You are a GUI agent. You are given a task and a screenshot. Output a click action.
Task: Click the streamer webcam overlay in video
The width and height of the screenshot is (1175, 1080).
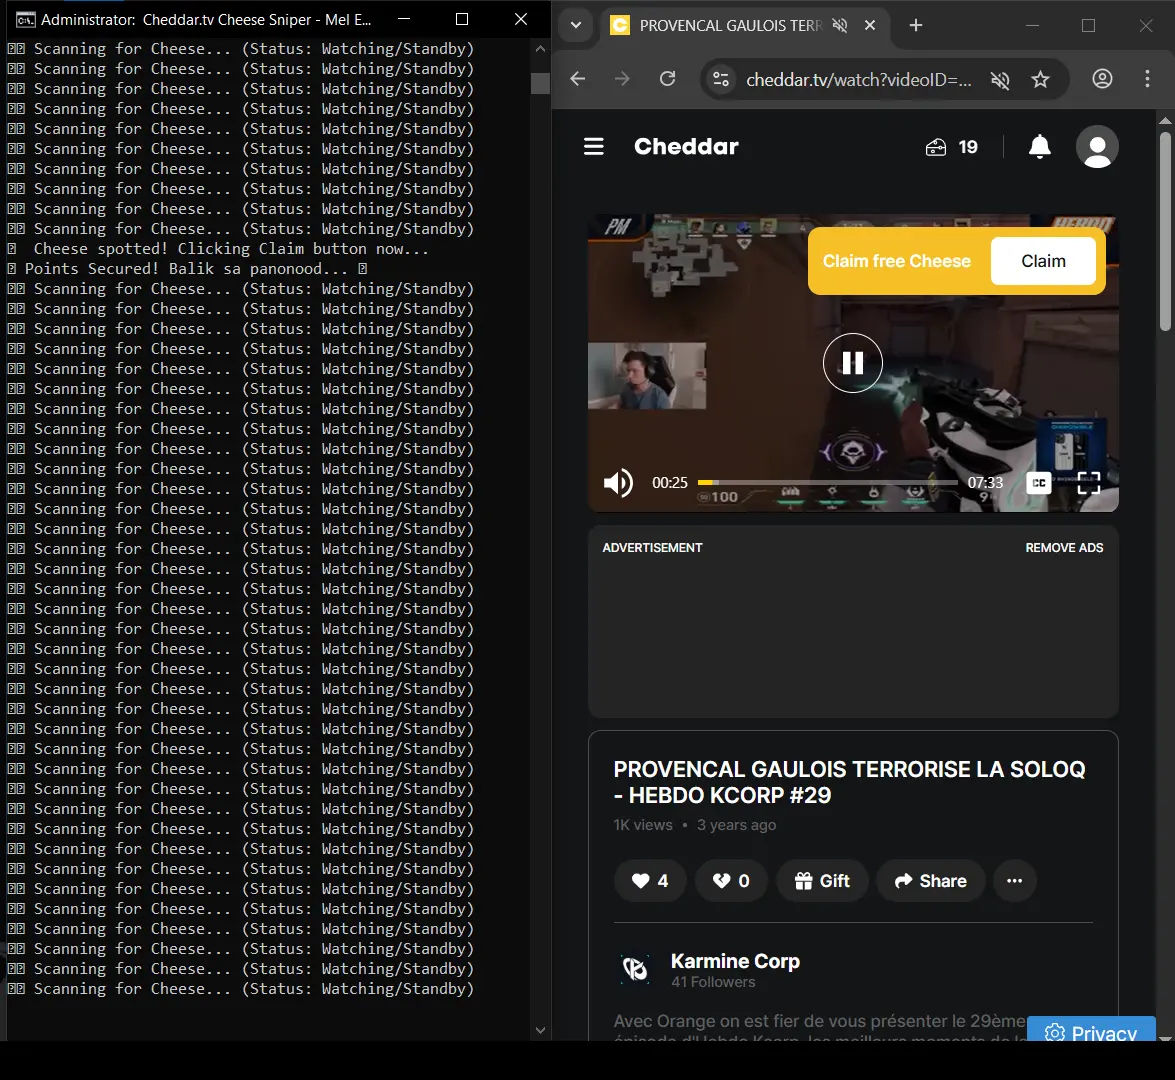(647, 376)
